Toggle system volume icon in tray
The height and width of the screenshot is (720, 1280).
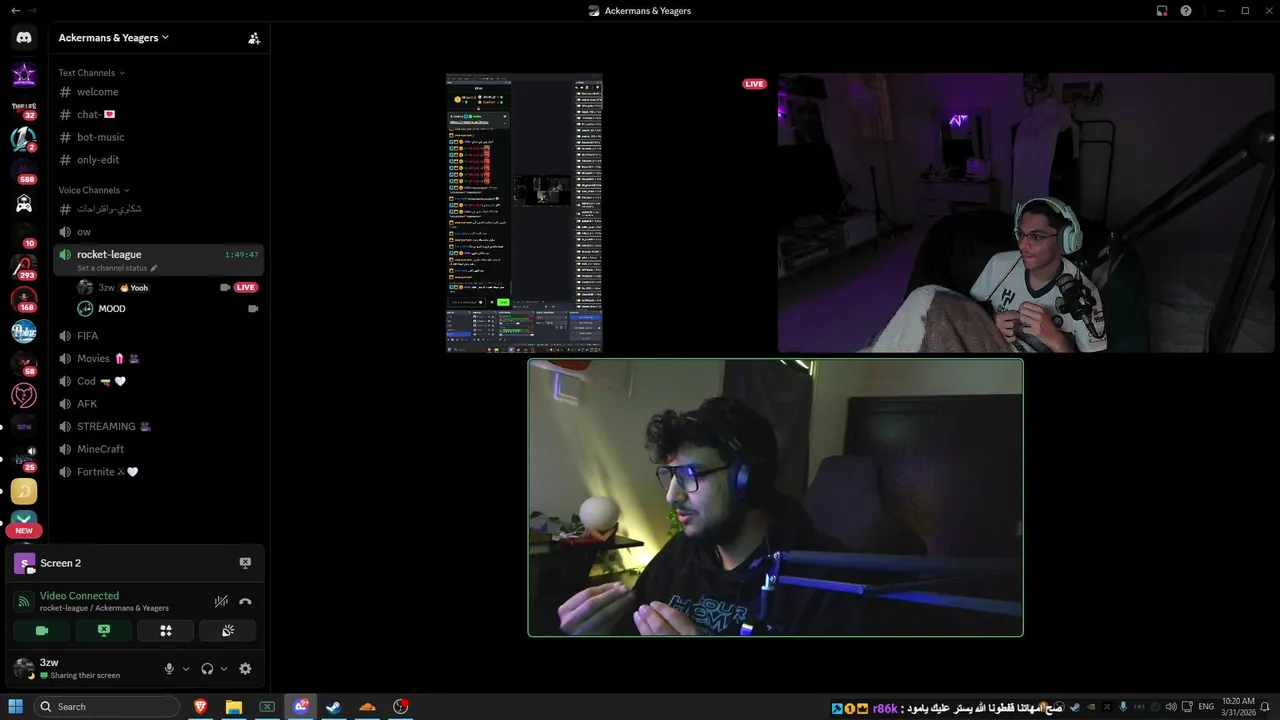pyautogui.click(x=1170, y=707)
